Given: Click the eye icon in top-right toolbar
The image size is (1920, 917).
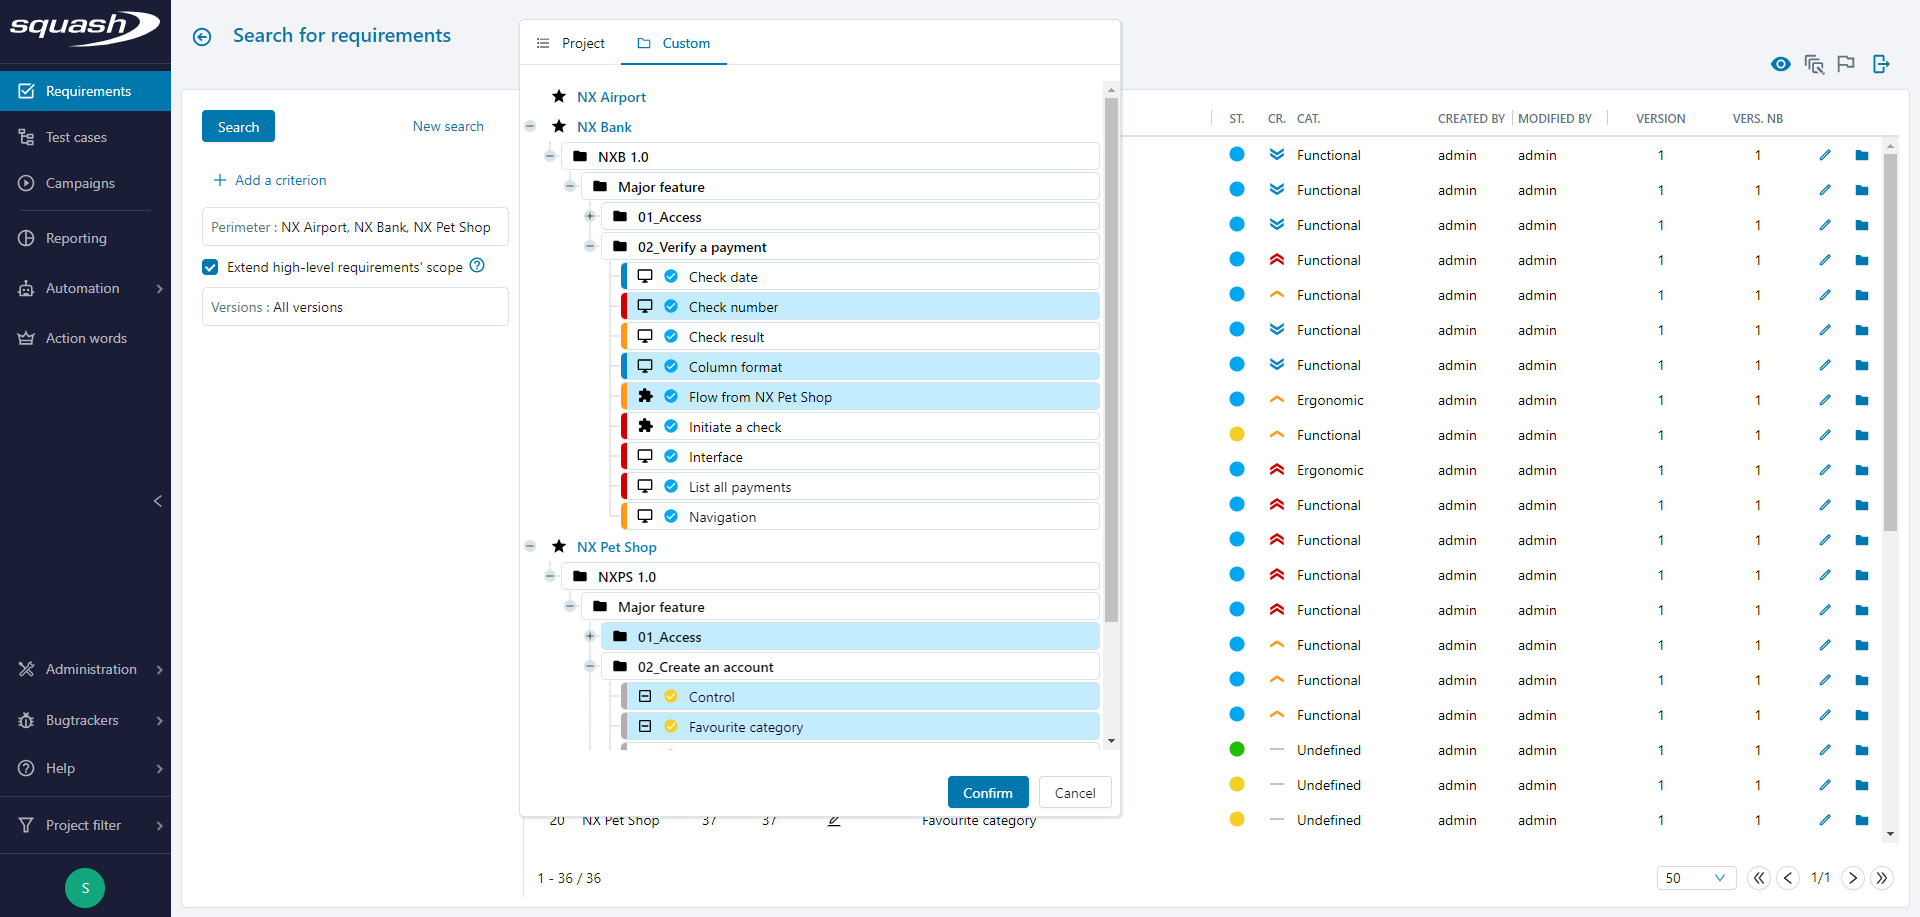Looking at the screenshot, I should [x=1780, y=64].
